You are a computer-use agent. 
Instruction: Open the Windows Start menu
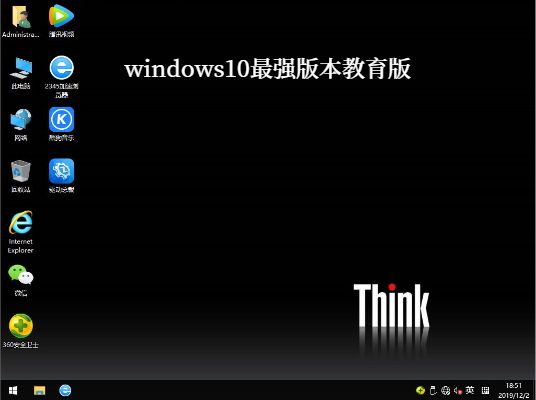pyautogui.click(x=13, y=390)
